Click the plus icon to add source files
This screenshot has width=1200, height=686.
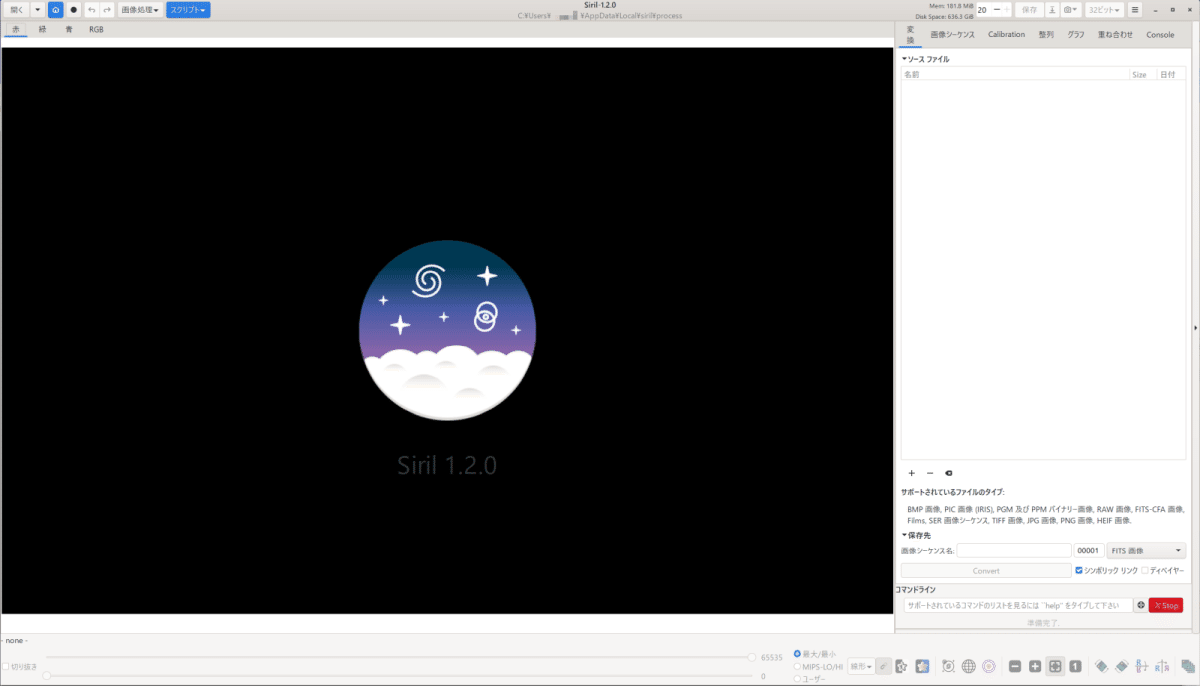[x=911, y=473]
